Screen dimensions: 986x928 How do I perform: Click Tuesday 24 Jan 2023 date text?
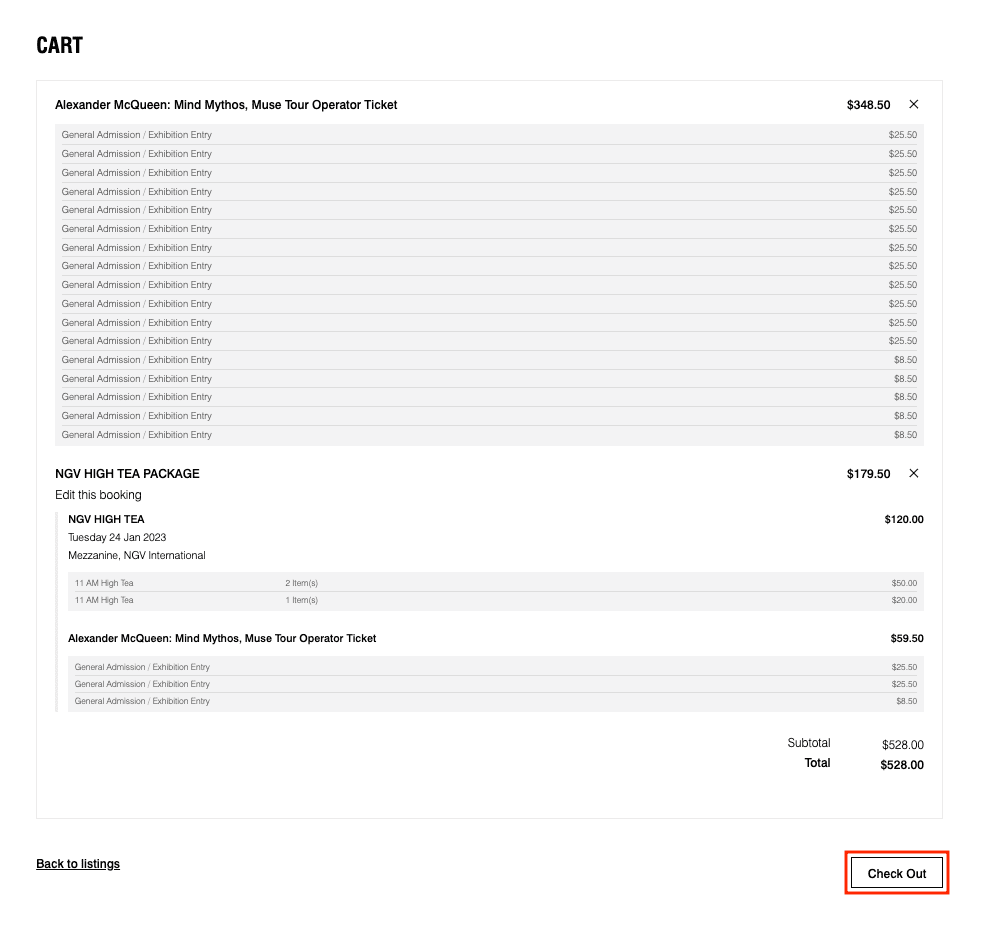coord(117,537)
